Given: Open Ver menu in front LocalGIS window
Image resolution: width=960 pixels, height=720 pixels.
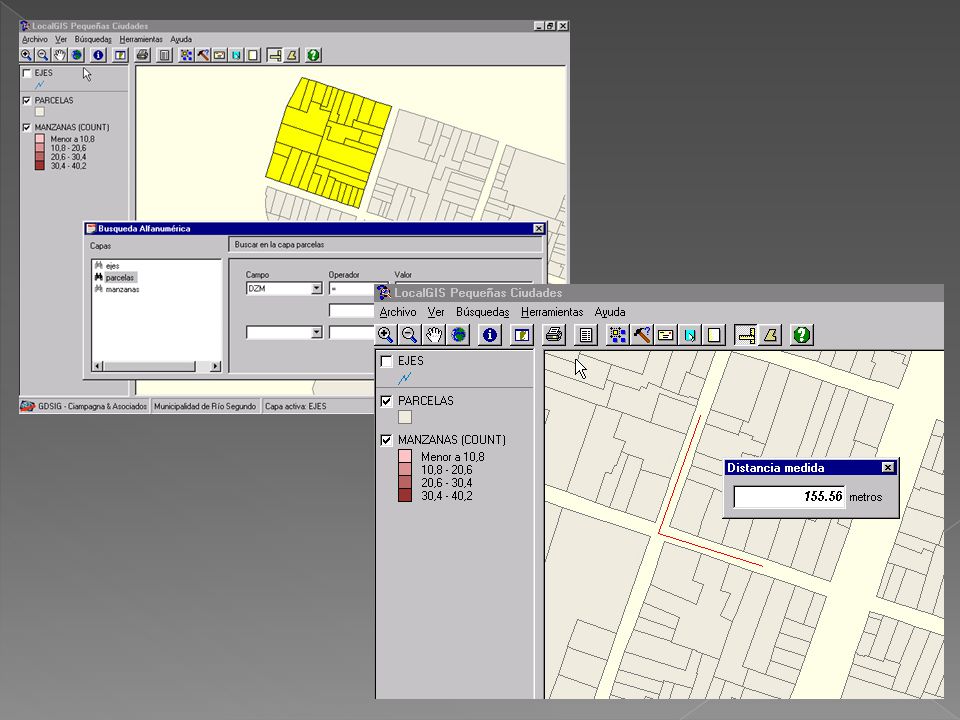Looking at the screenshot, I should click(x=436, y=312).
